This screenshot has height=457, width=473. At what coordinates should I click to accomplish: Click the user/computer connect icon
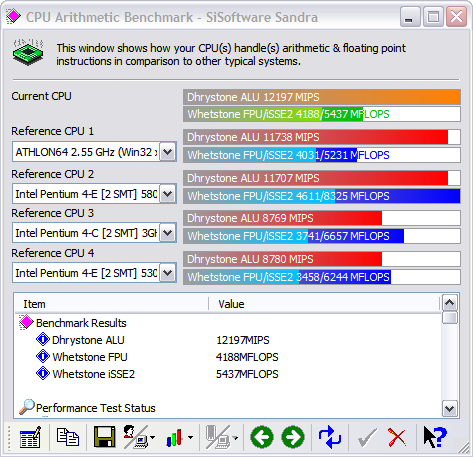[x=135, y=437]
